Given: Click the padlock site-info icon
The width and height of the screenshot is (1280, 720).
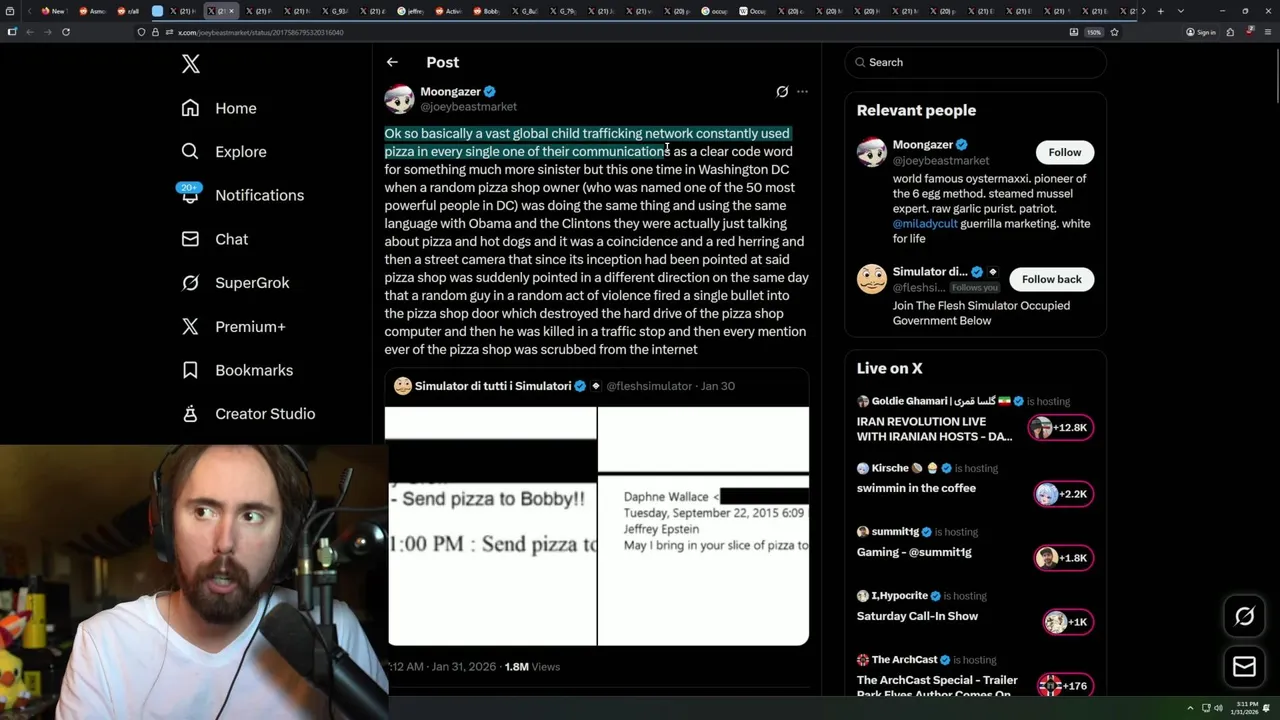Looking at the screenshot, I should [x=155, y=32].
